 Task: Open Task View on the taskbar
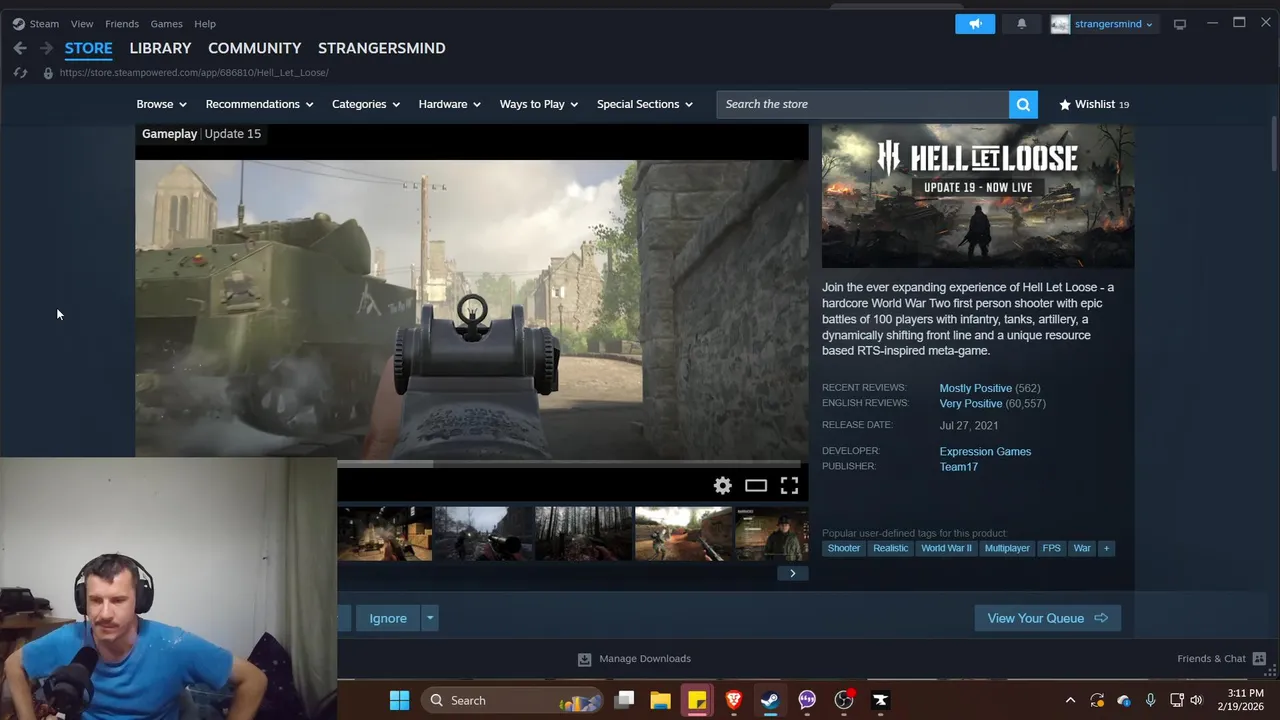click(625, 700)
